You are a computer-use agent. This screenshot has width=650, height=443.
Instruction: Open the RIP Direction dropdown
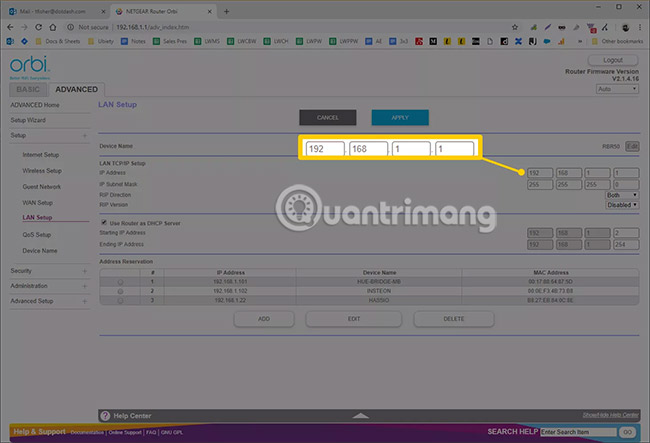point(622,196)
